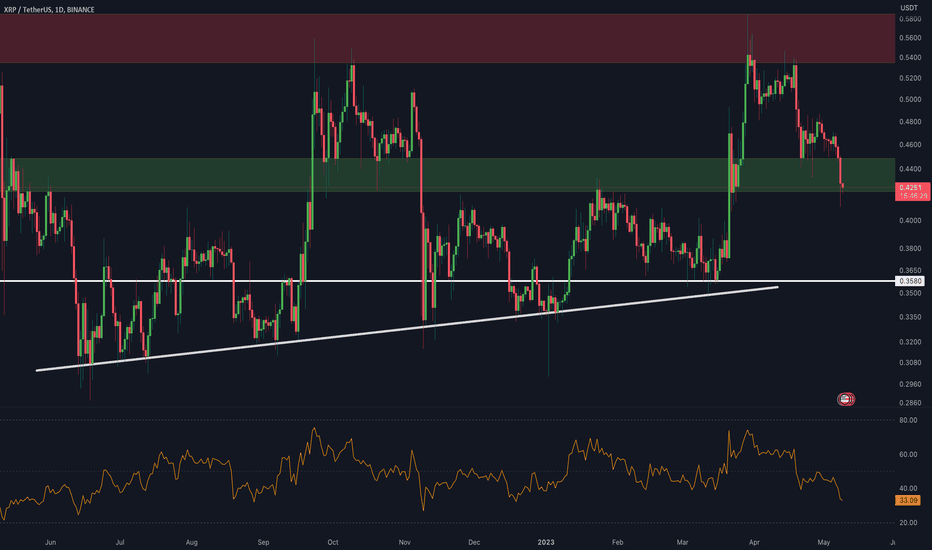Screen dimensions: 932x550
Task: Click the Mar date label on time axis
Action: [682, 542]
